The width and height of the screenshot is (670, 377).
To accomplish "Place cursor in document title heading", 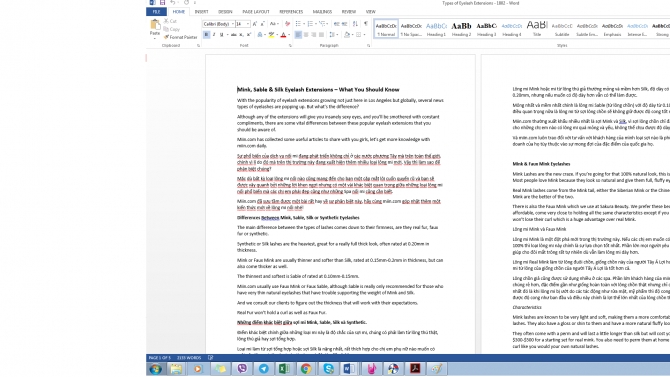I will coord(318,90).
